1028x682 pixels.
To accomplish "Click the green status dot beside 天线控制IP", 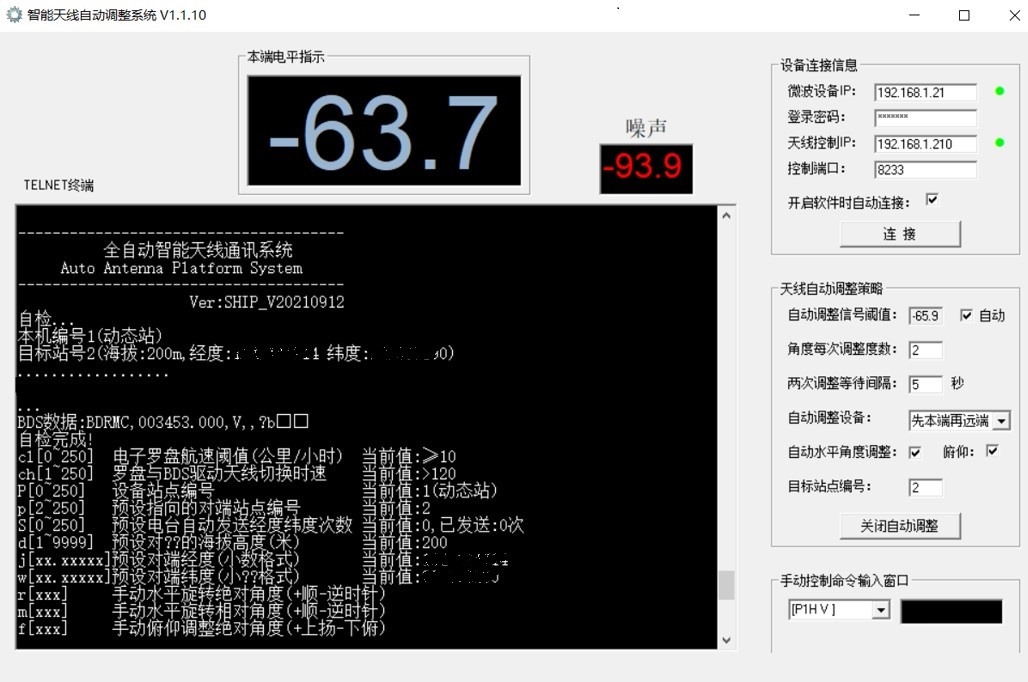I will tap(999, 143).
